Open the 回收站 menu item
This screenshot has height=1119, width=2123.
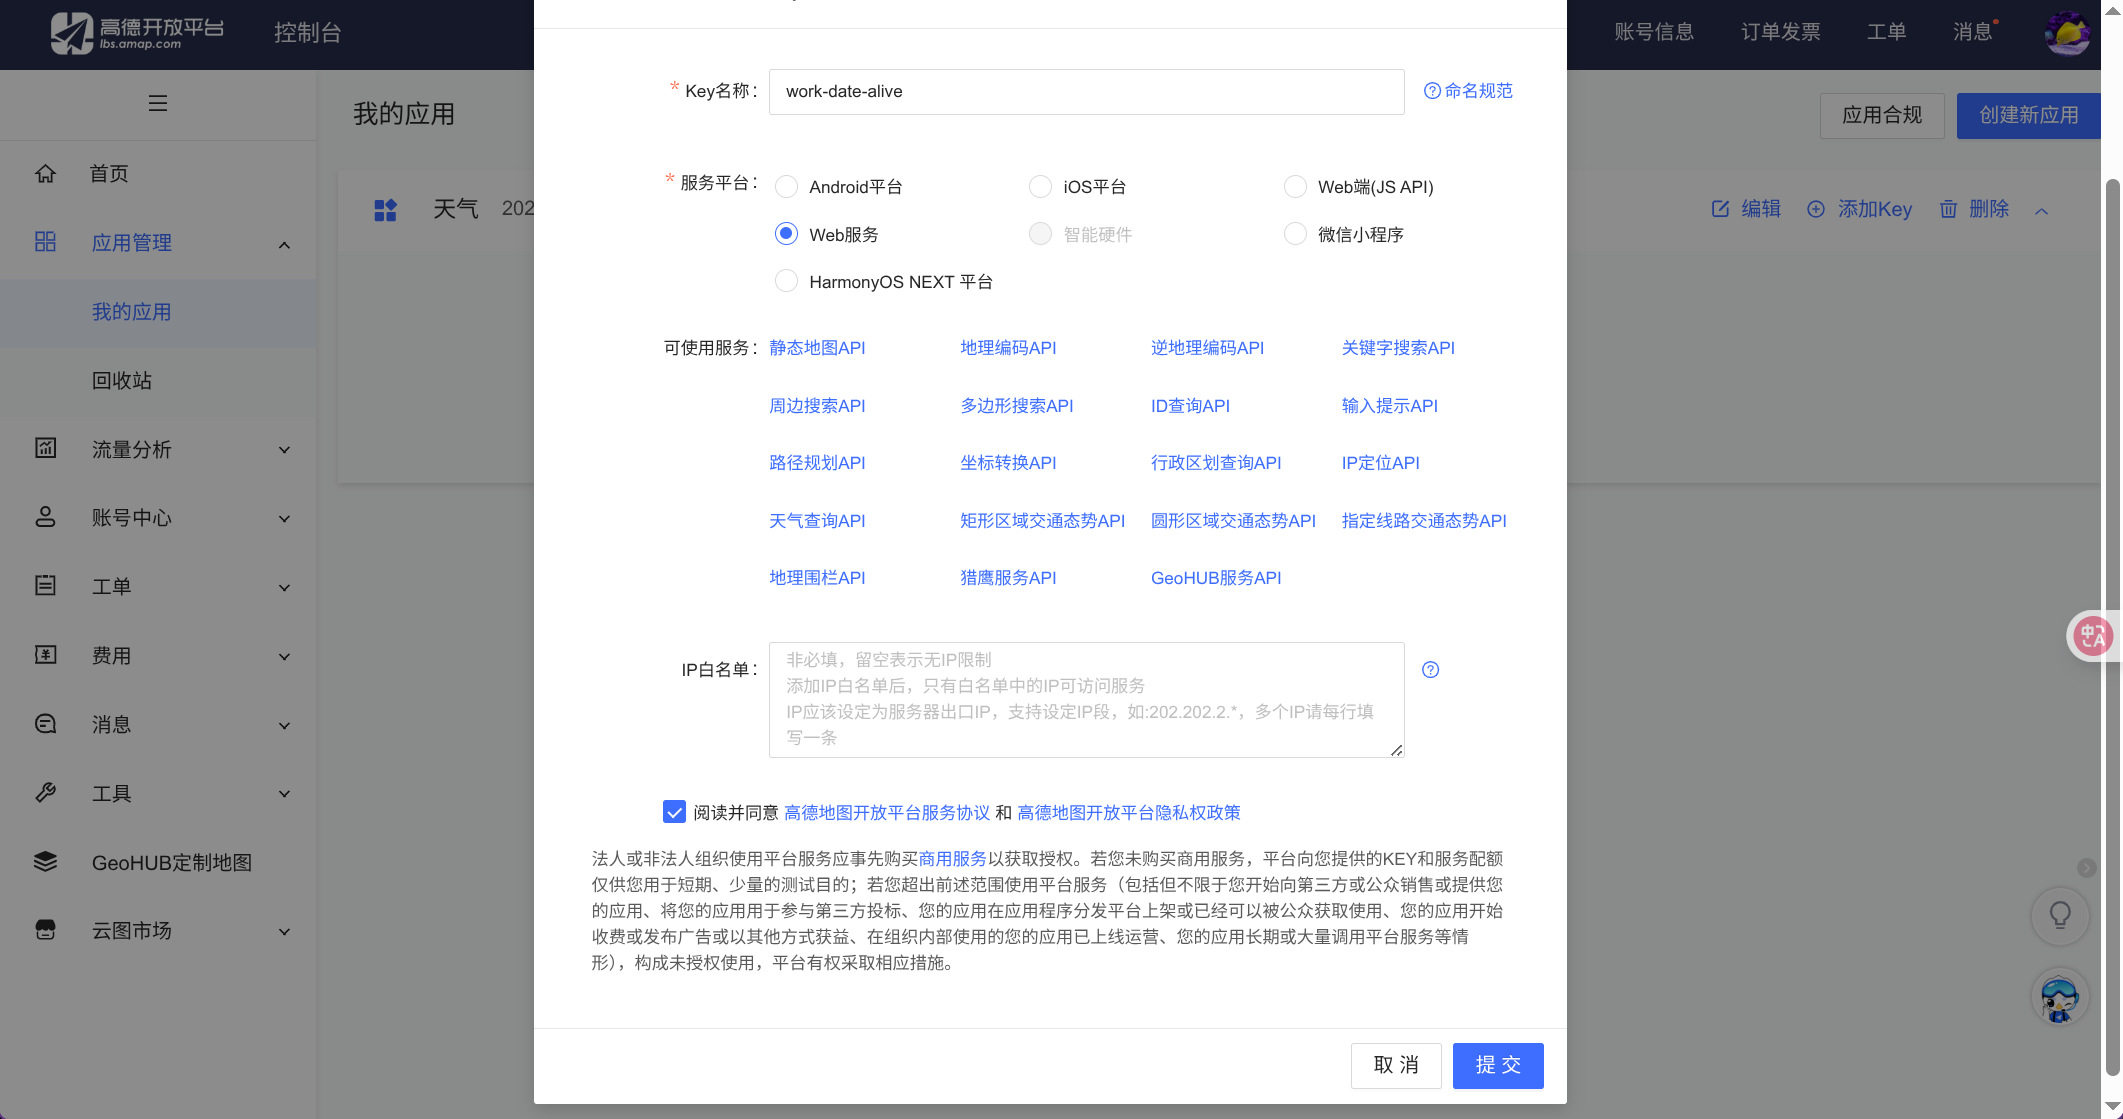coord(122,380)
